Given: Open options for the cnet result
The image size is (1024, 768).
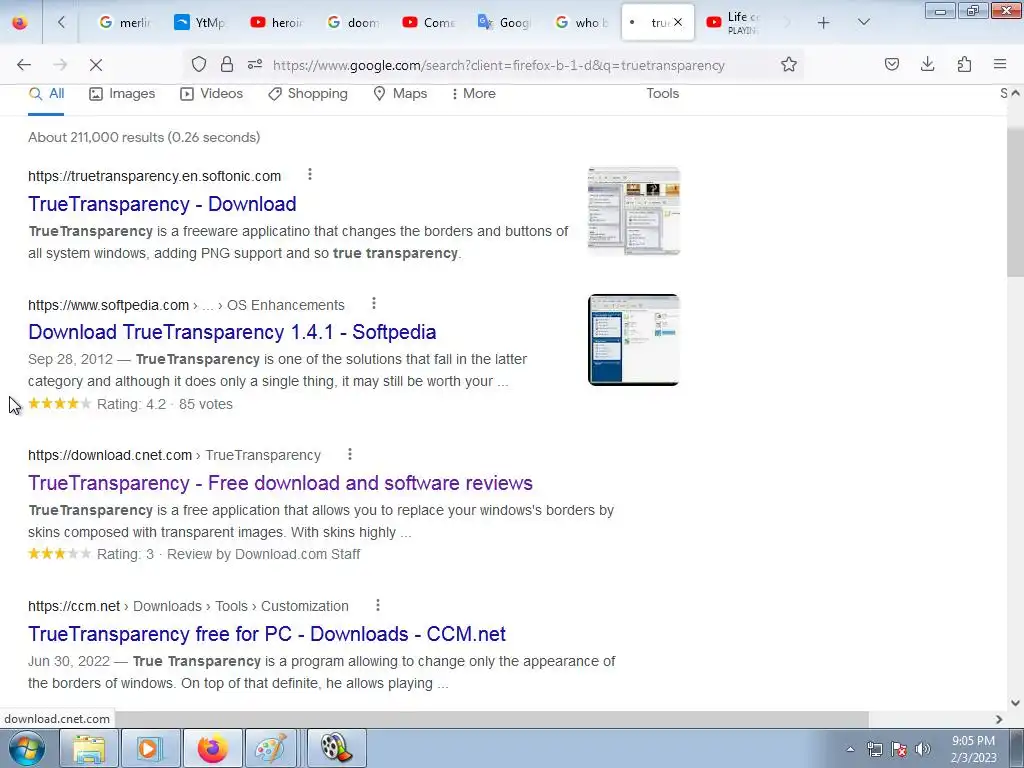Looking at the screenshot, I should click(x=350, y=454).
